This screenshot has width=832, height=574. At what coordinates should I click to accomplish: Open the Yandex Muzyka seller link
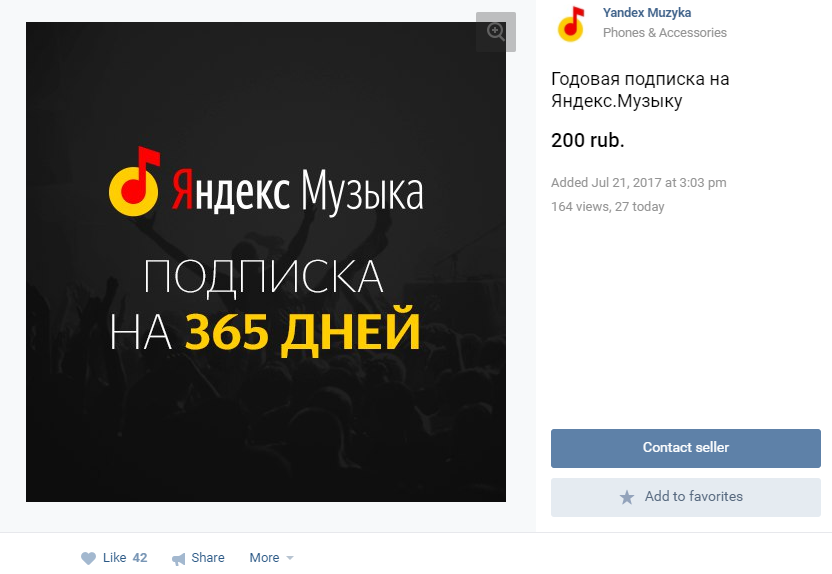[x=647, y=13]
